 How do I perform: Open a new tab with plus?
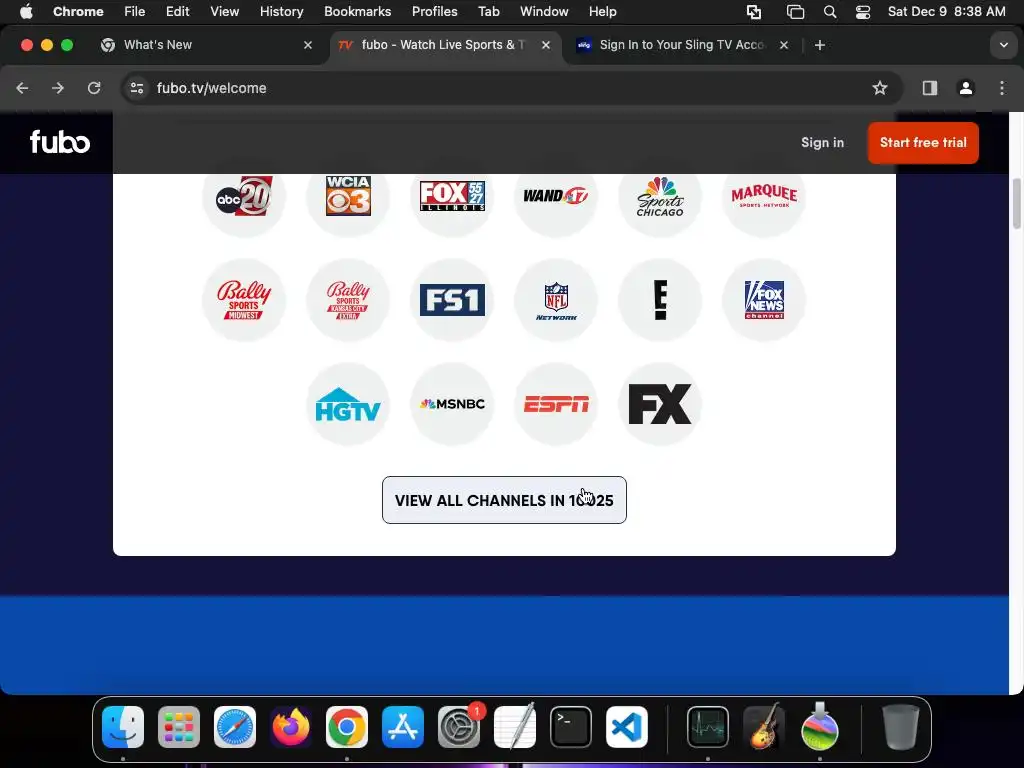pyautogui.click(x=820, y=45)
